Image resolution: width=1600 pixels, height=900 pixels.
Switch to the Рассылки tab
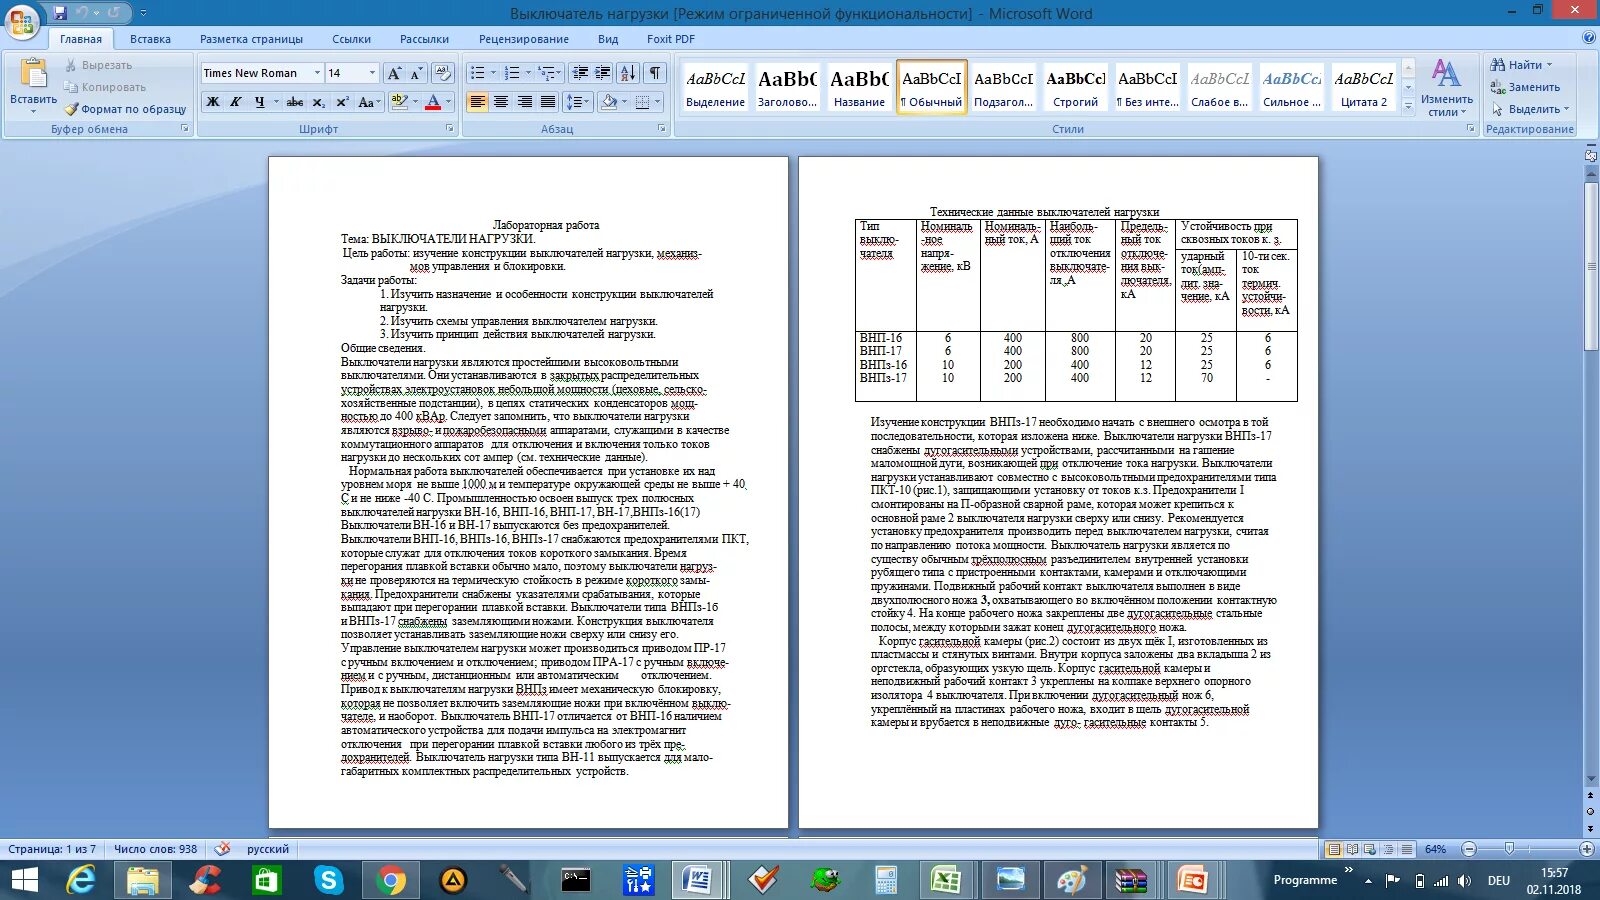tap(424, 39)
